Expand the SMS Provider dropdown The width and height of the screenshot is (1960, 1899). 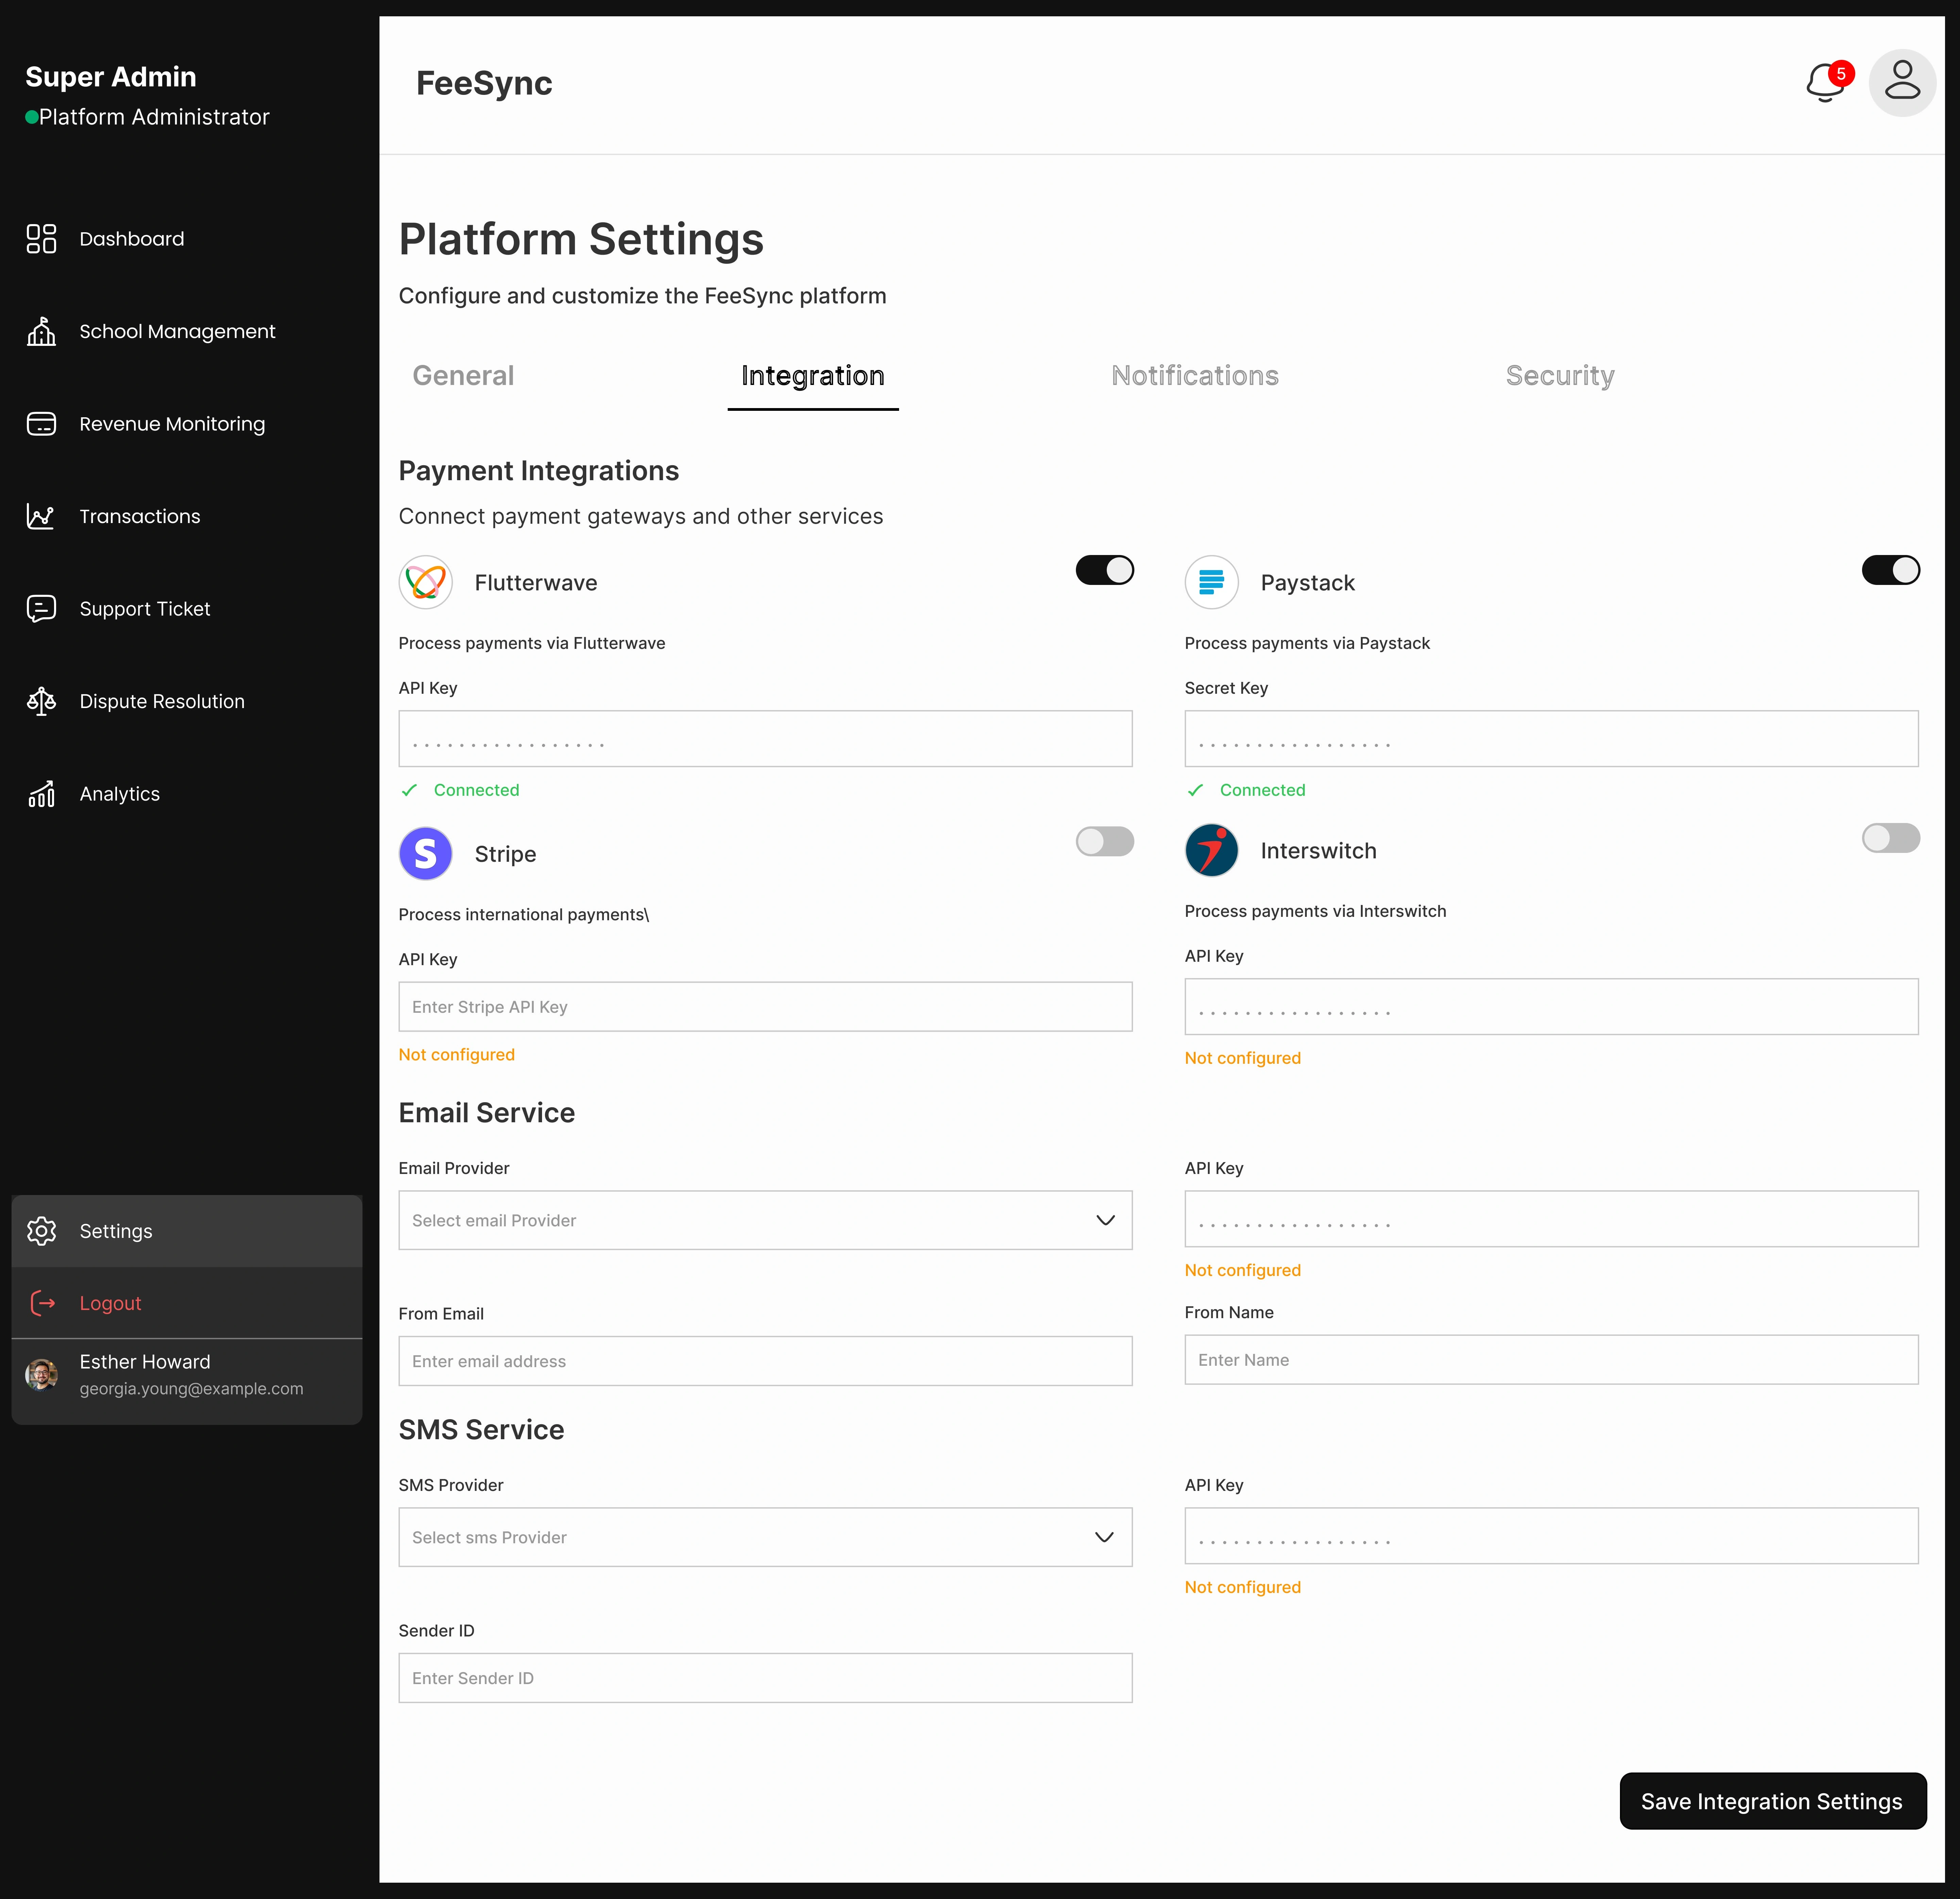click(766, 1537)
